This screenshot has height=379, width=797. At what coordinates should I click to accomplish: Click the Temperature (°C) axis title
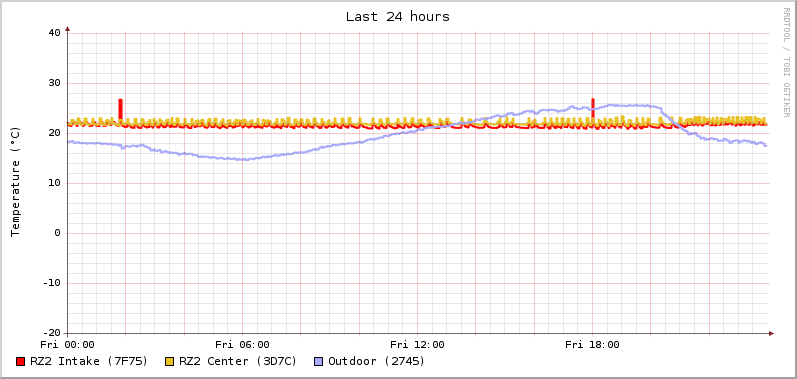pyautogui.click(x=15, y=182)
